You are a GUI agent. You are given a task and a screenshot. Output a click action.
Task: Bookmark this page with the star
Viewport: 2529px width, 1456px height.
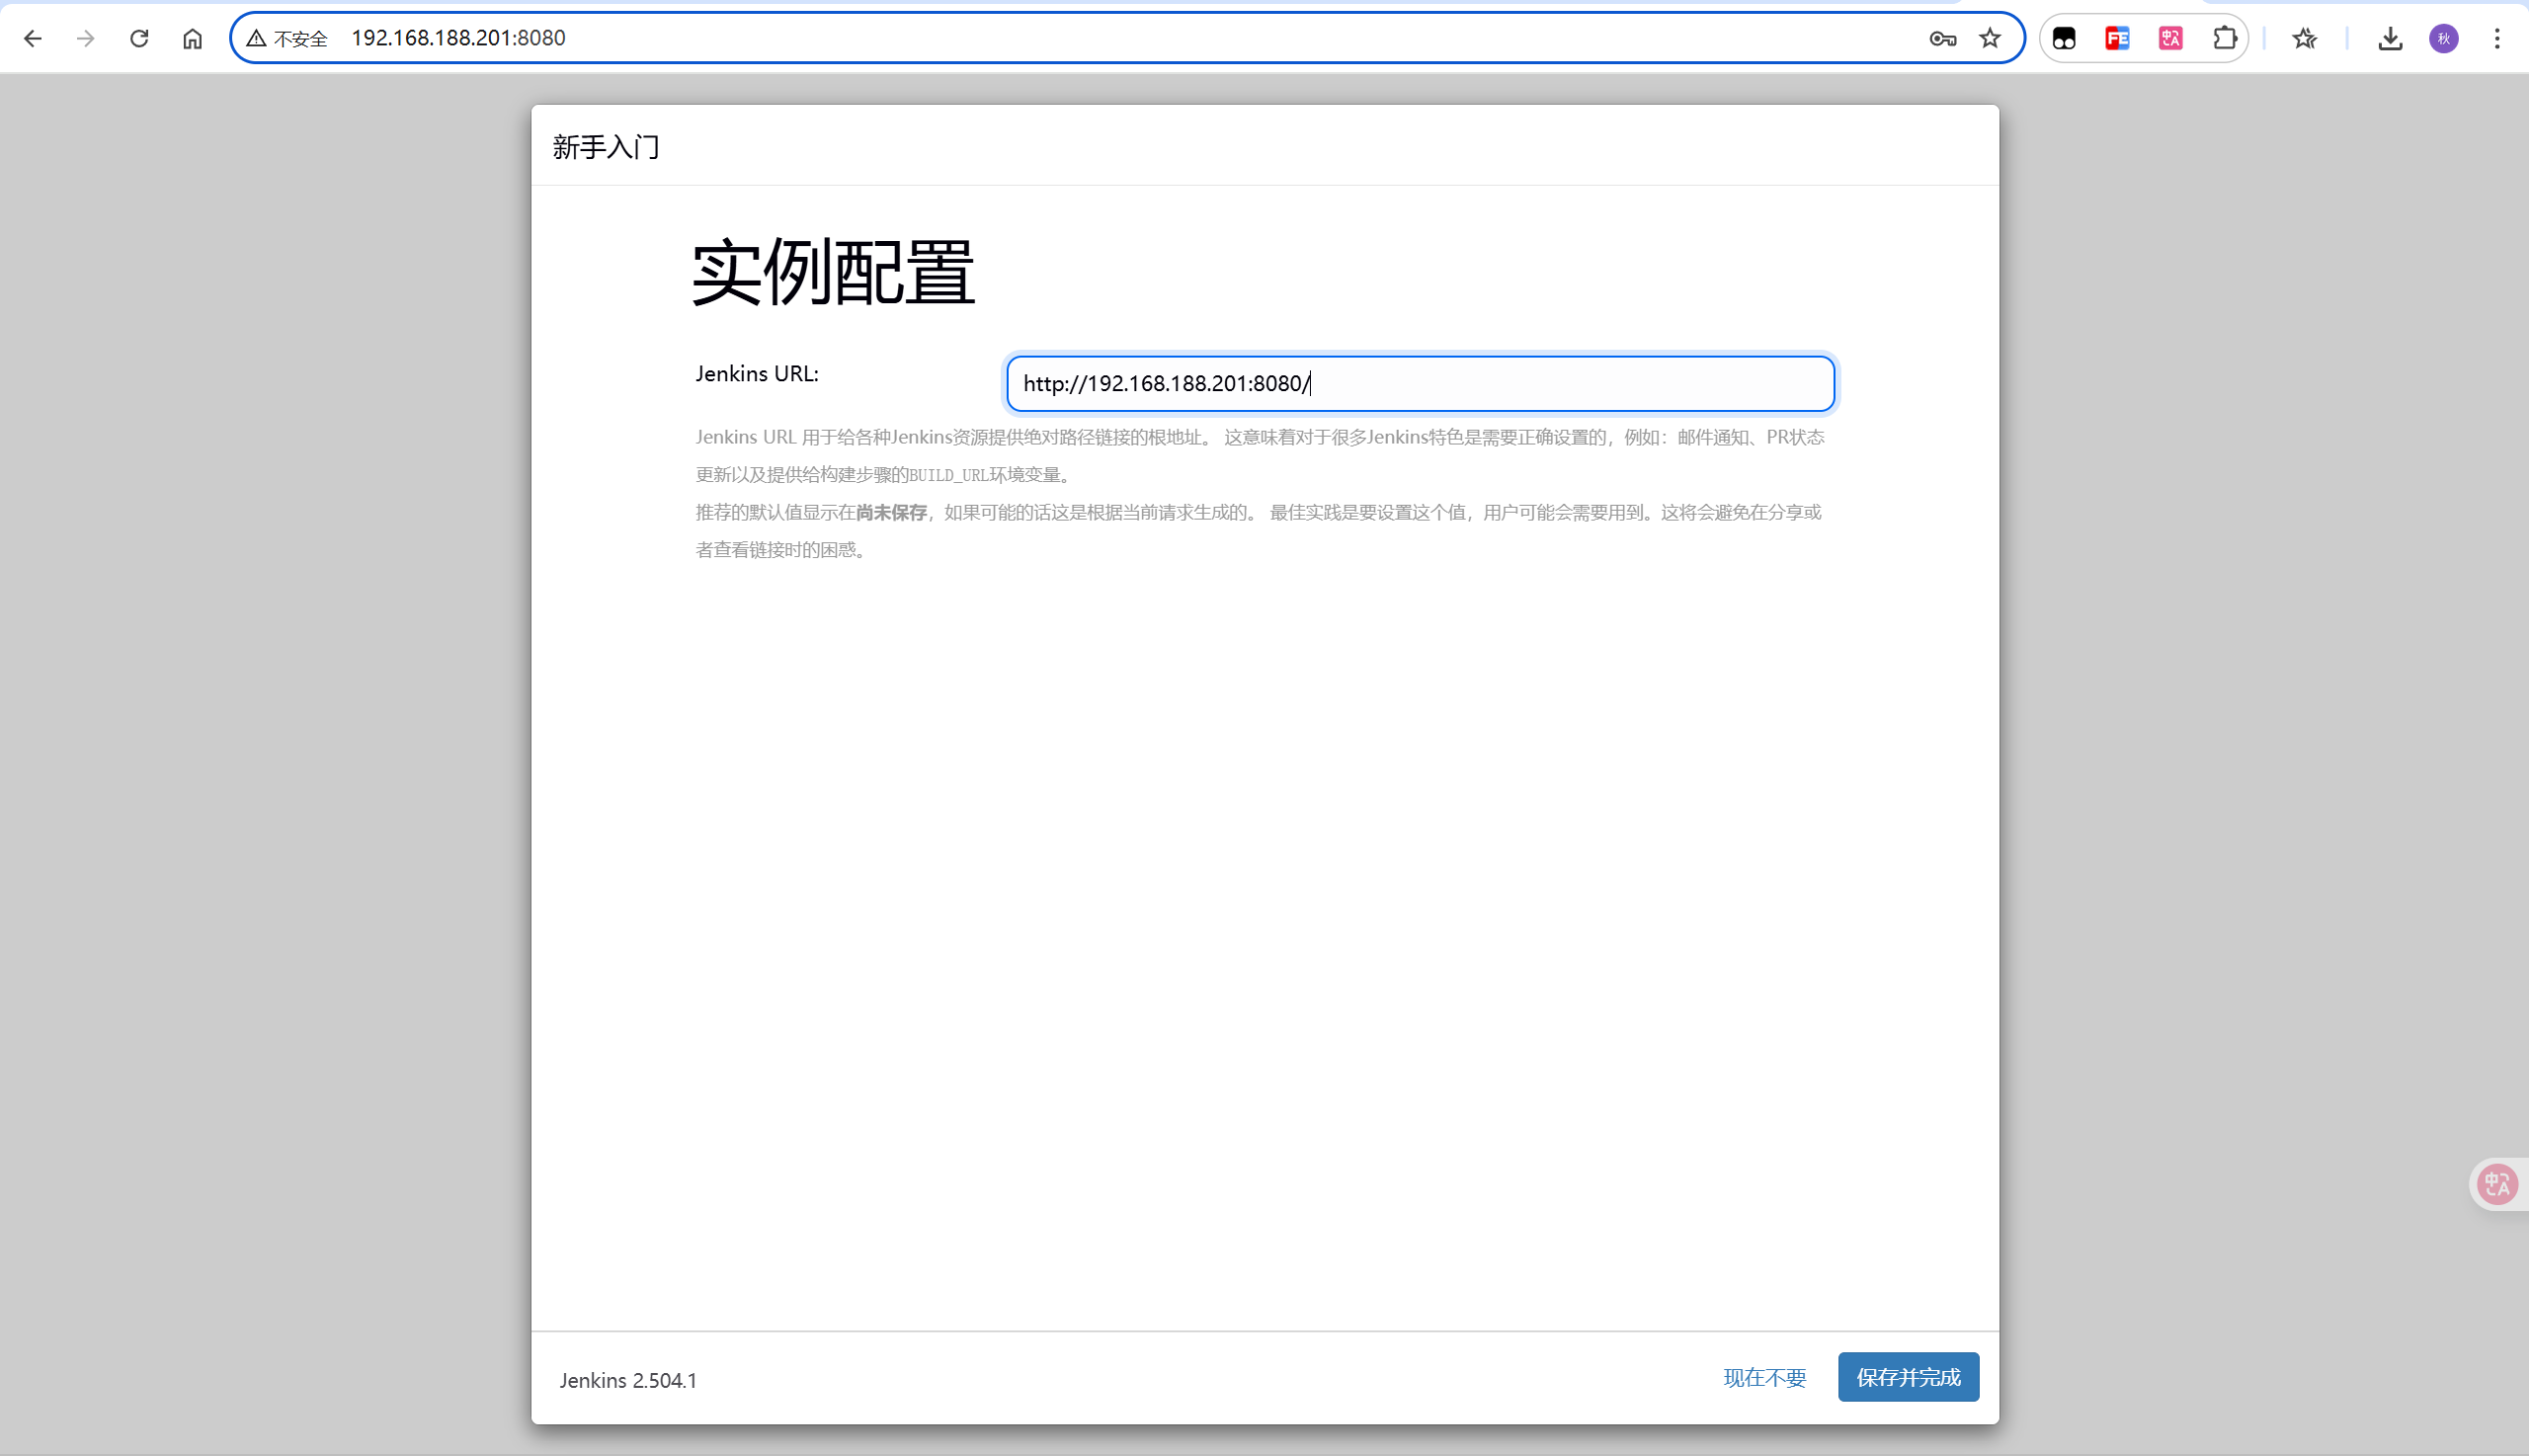coord(1990,38)
